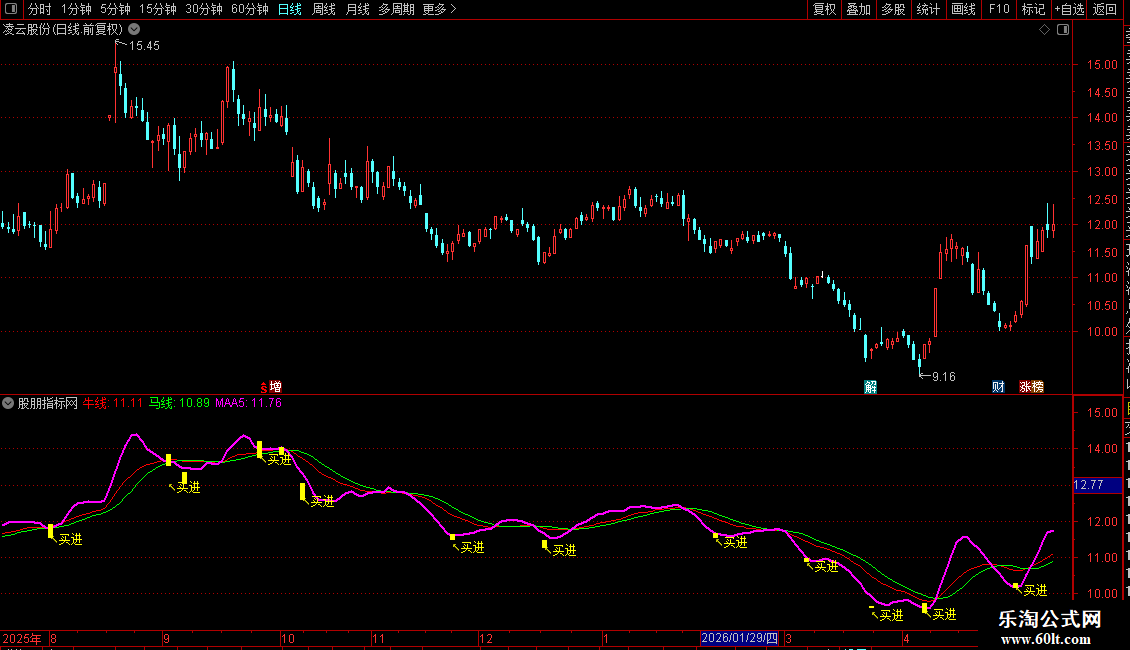Click the 2025年 label on time axis
The height and width of the screenshot is (650, 1130).
tap(22, 638)
